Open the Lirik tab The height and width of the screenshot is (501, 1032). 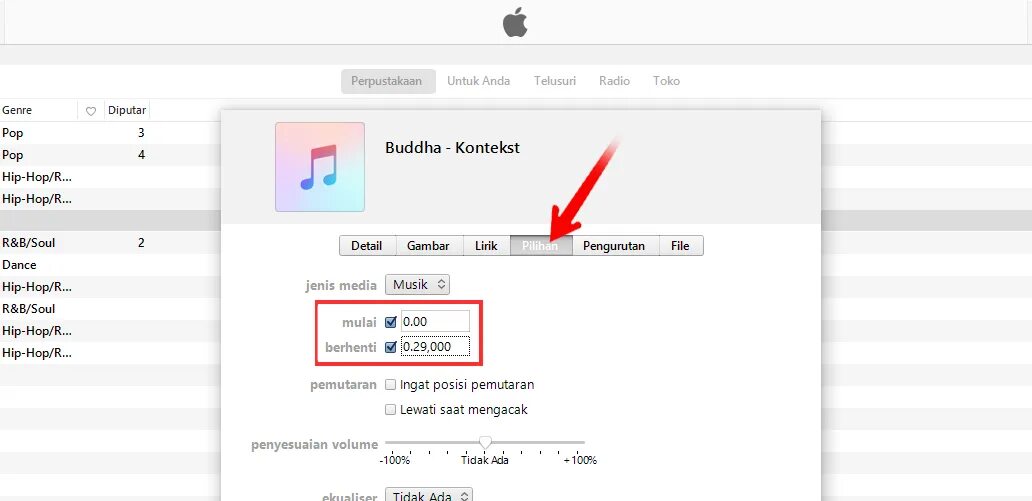pos(486,246)
